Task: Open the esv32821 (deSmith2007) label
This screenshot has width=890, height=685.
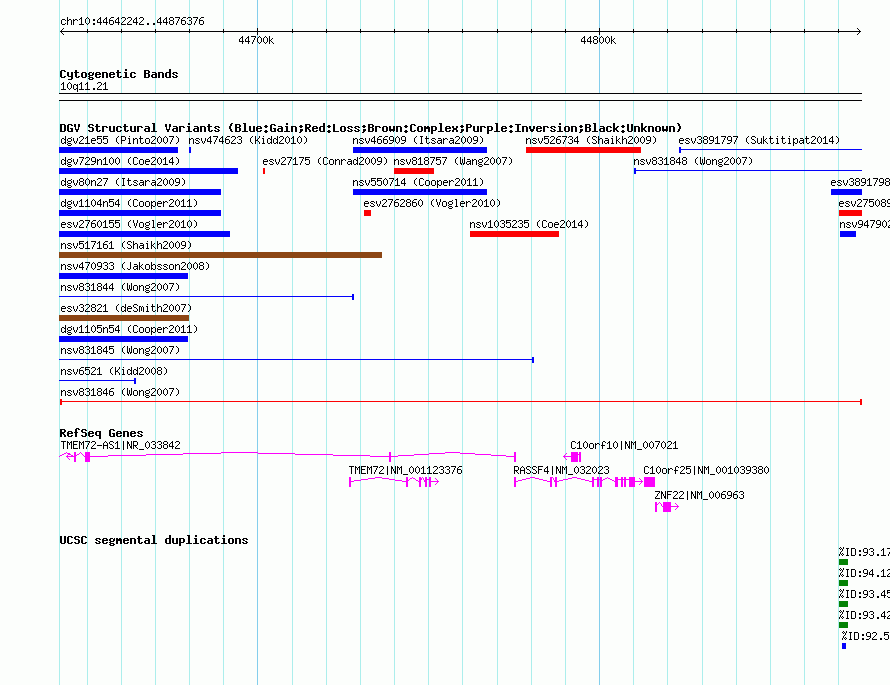Action: [126, 308]
